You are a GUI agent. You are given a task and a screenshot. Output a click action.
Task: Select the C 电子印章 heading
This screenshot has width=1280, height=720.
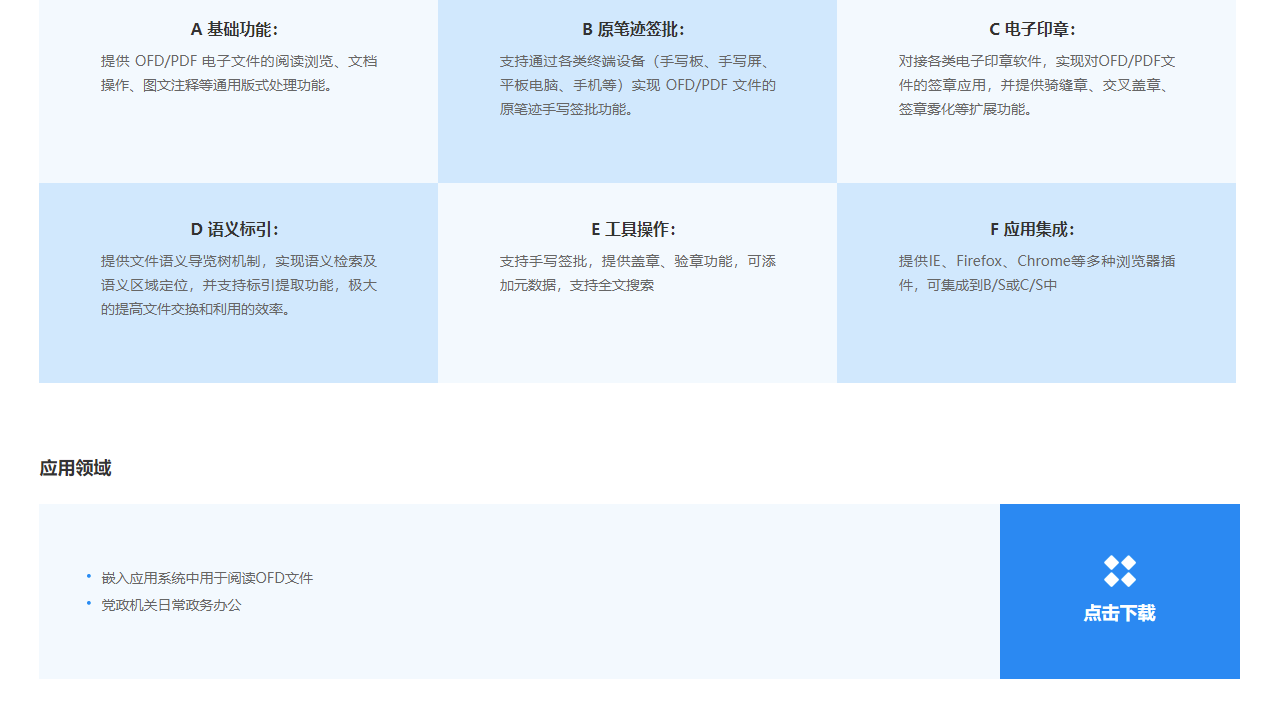pos(1033,29)
